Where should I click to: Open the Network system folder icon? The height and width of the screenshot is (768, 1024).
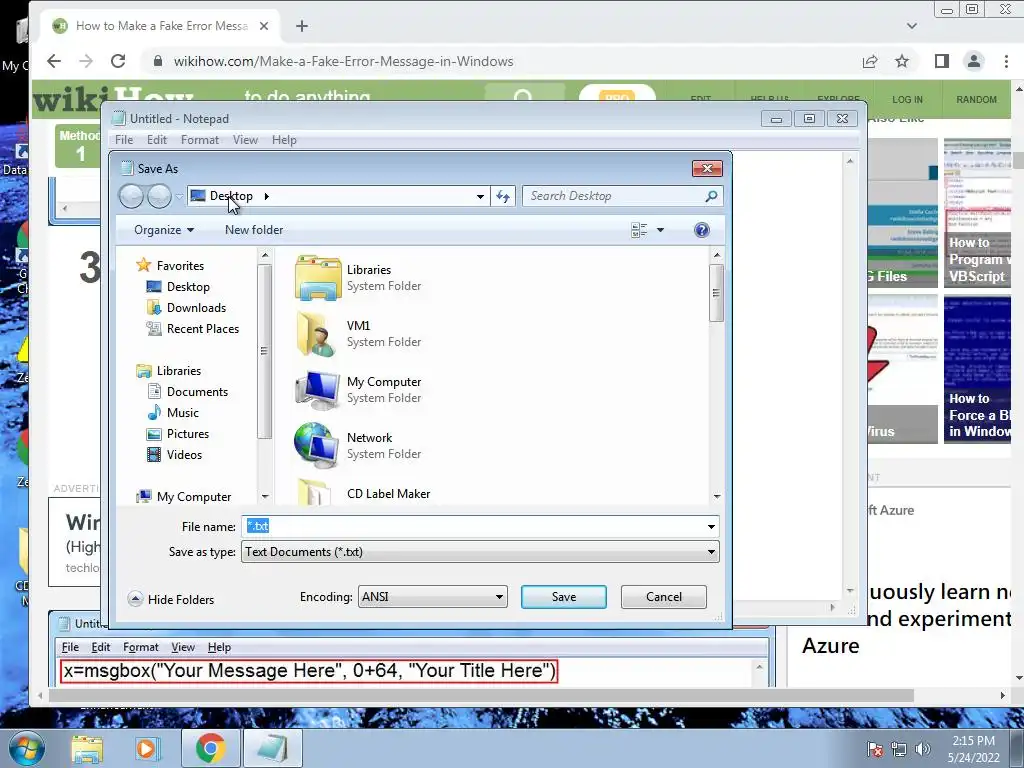click(317, 445)
